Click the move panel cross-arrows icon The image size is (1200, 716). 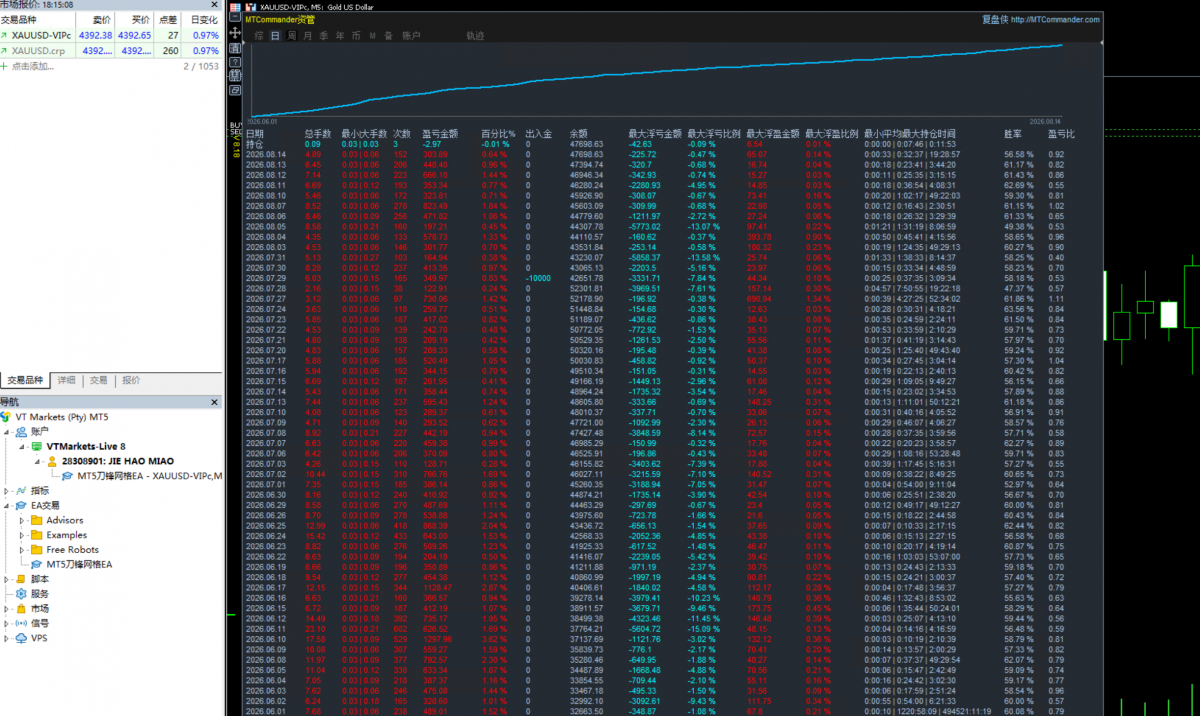235,32
